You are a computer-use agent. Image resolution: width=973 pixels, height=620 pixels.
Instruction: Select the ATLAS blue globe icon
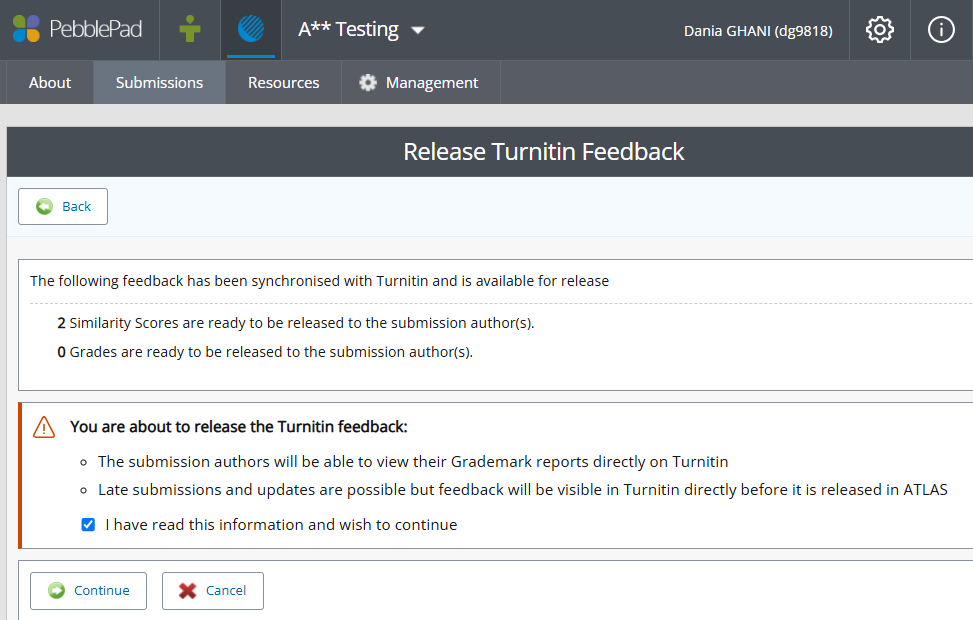[251, 29]
